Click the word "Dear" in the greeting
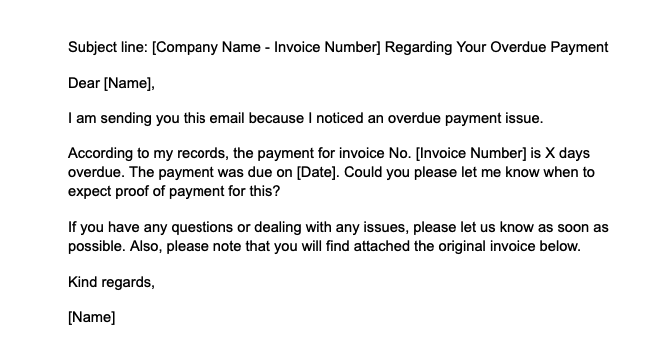Viewport: 656px width, 360px height. coord(84,83)
